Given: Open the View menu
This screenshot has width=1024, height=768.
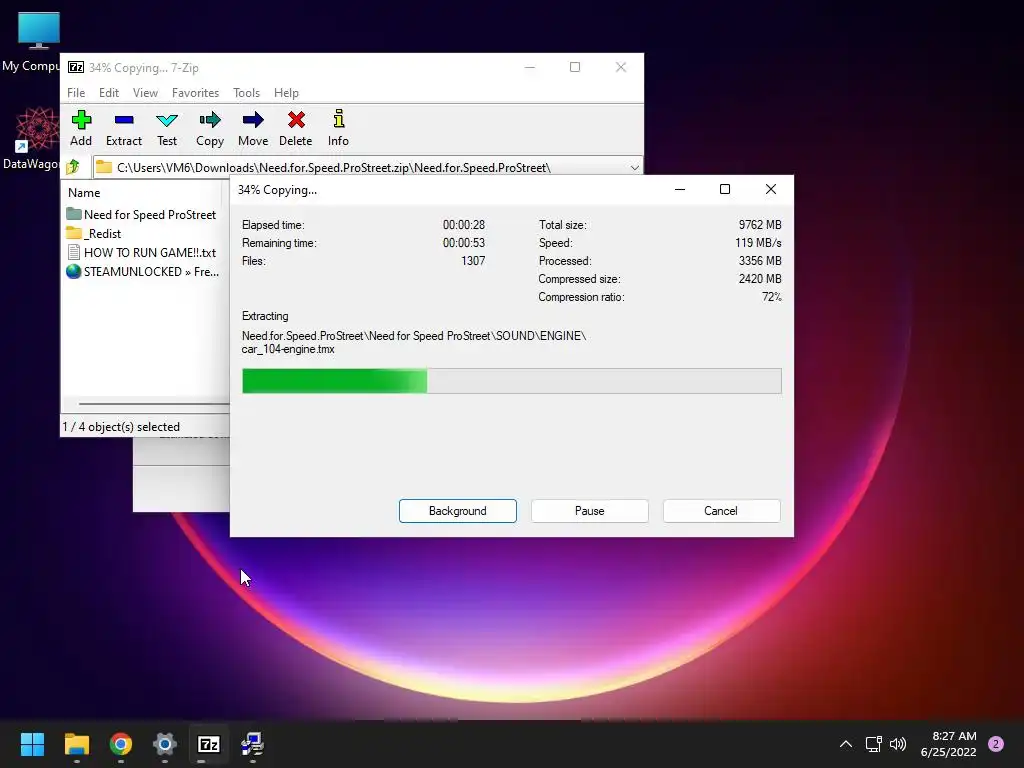Looking at the screenshot, I should 145,93.
